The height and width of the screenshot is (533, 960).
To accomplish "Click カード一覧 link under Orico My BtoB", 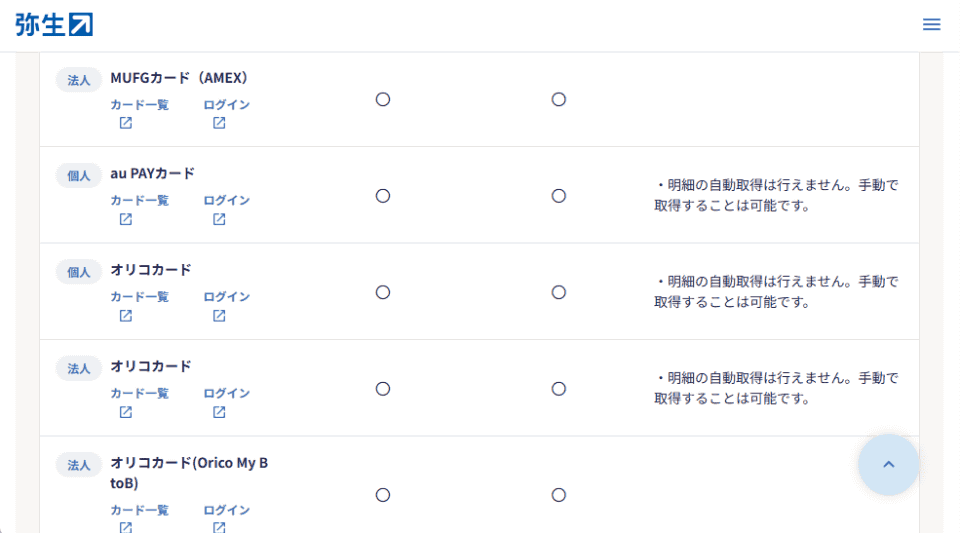I will (139, 510).
